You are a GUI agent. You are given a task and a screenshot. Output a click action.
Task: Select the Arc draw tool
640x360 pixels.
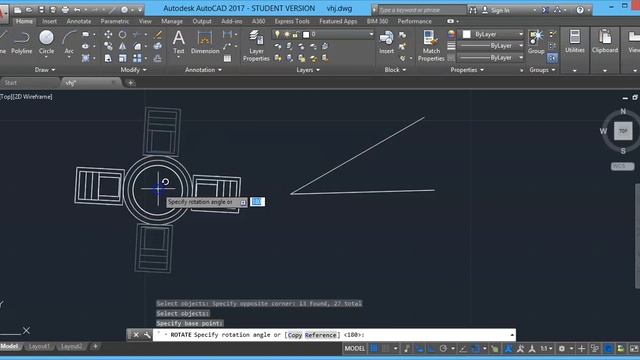coord(69,43)
